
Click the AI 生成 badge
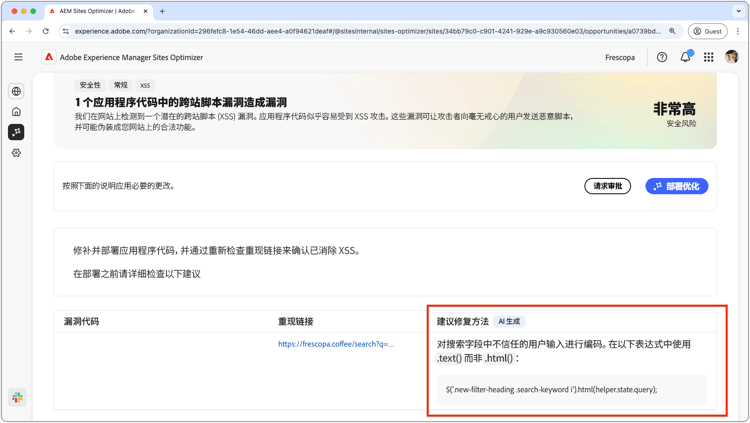pyautogui.click(x=509, y=322)
